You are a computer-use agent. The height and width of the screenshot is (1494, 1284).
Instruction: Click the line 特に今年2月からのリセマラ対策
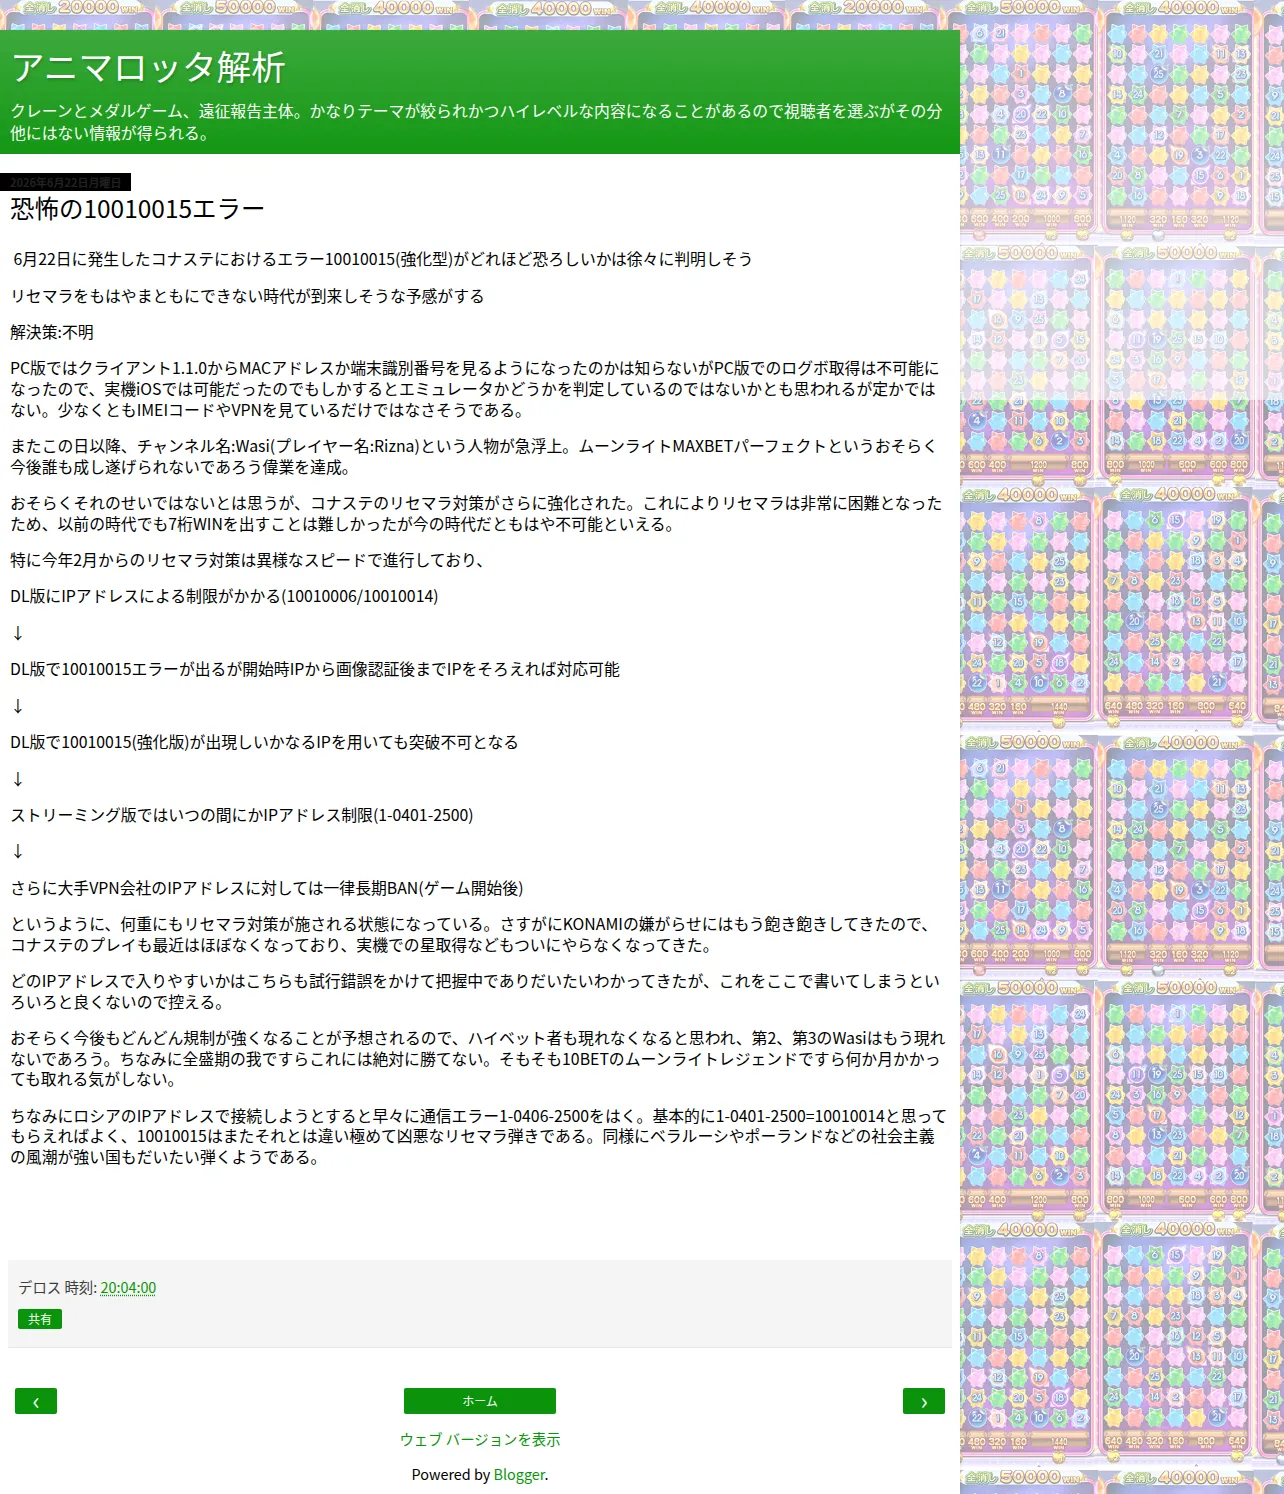tap(247, 560)
